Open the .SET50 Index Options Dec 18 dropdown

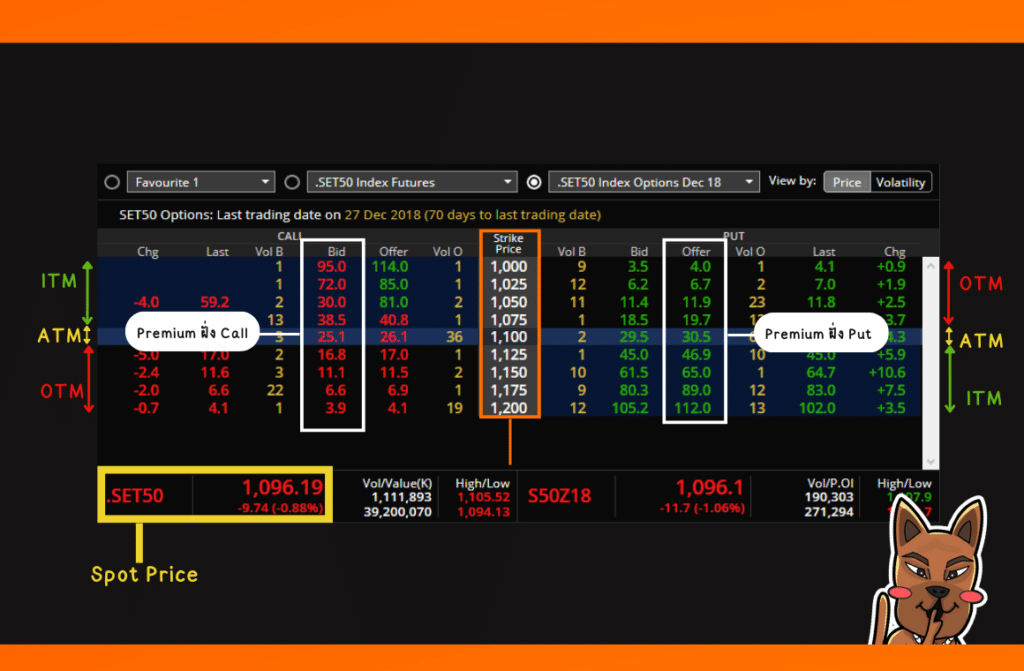tap(751, 182)
